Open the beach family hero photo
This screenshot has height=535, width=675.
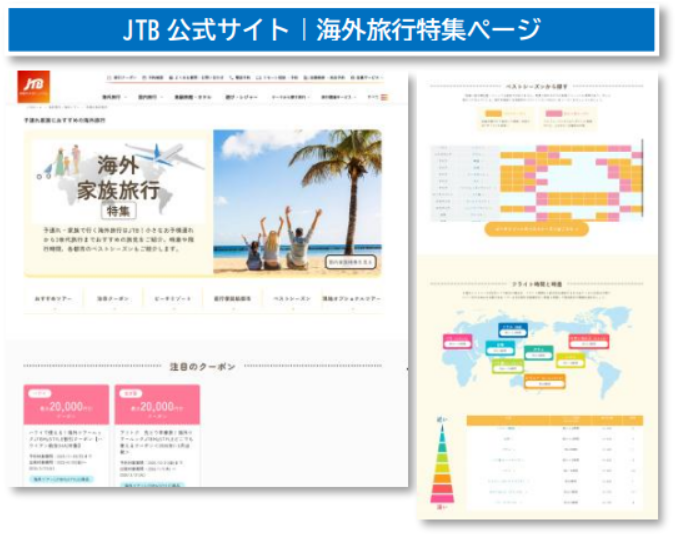click(297, 202)
